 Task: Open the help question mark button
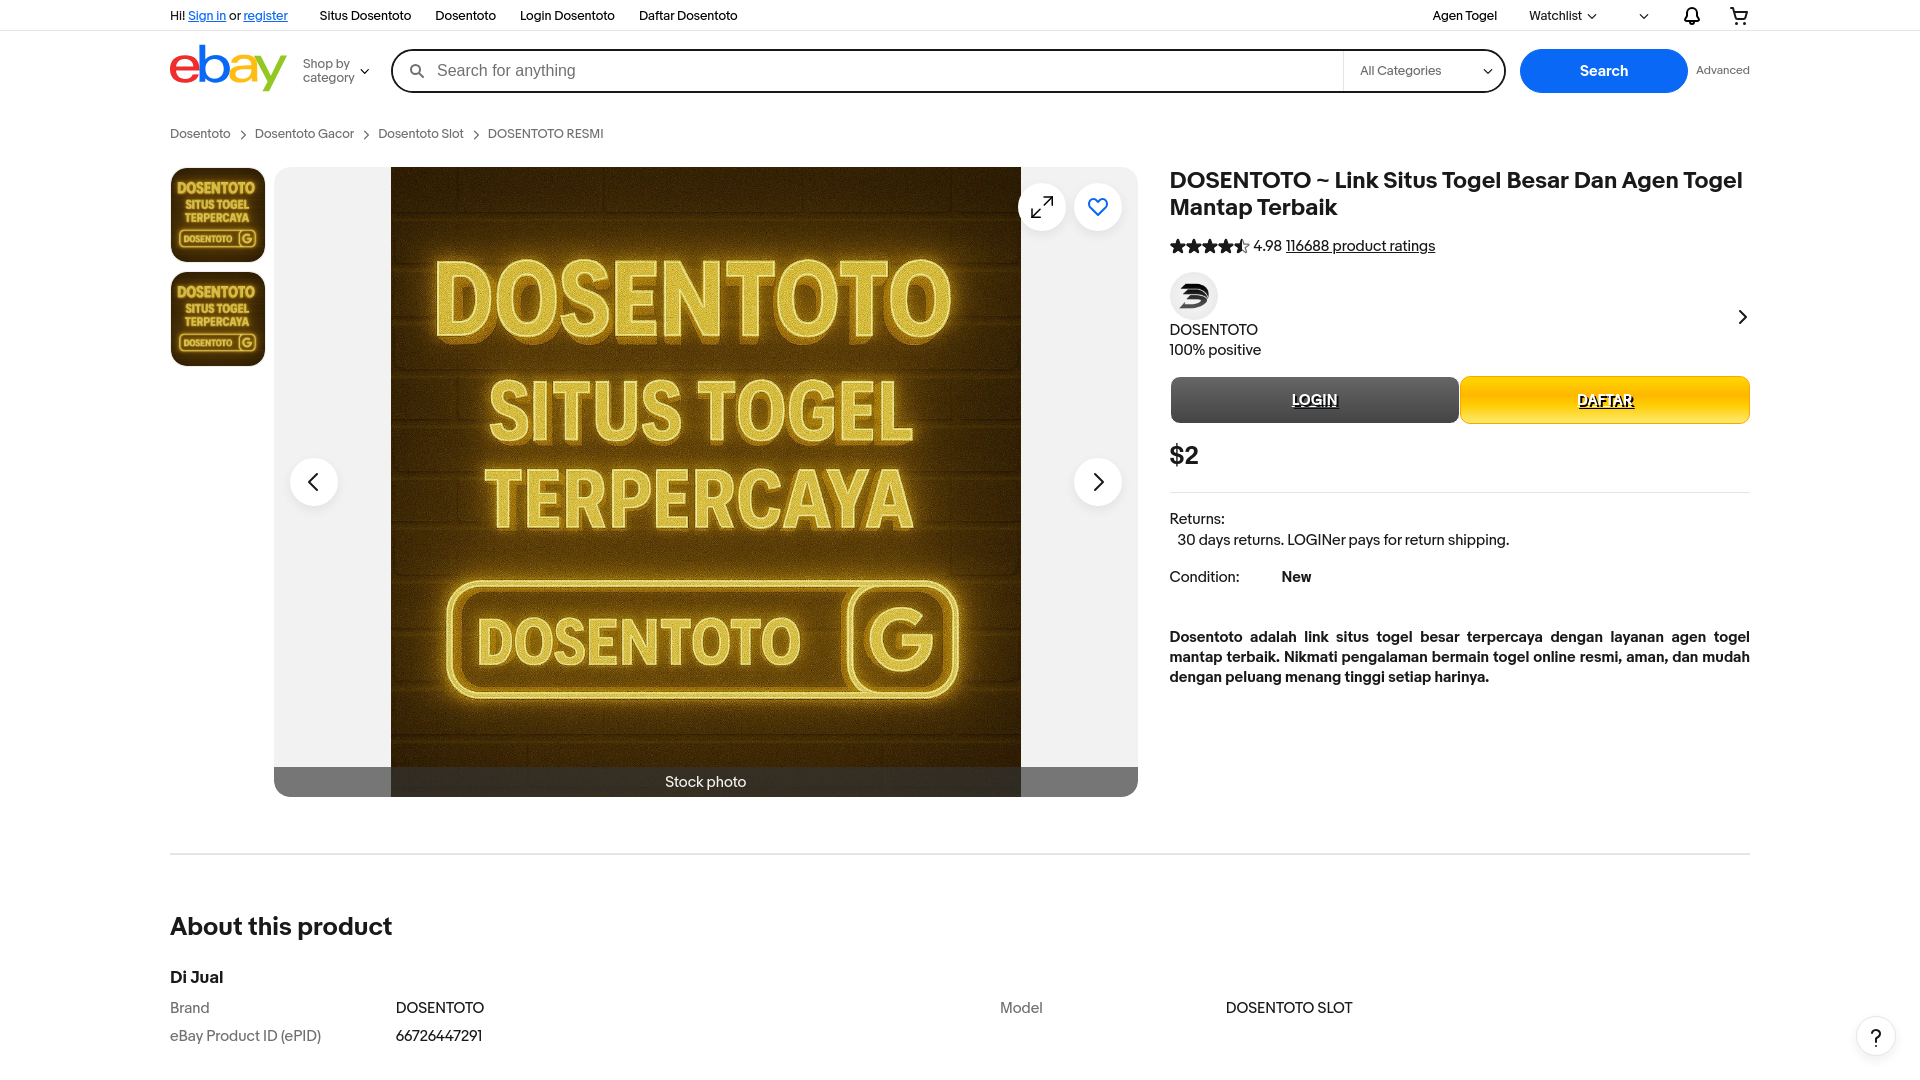[1875, 1036]
